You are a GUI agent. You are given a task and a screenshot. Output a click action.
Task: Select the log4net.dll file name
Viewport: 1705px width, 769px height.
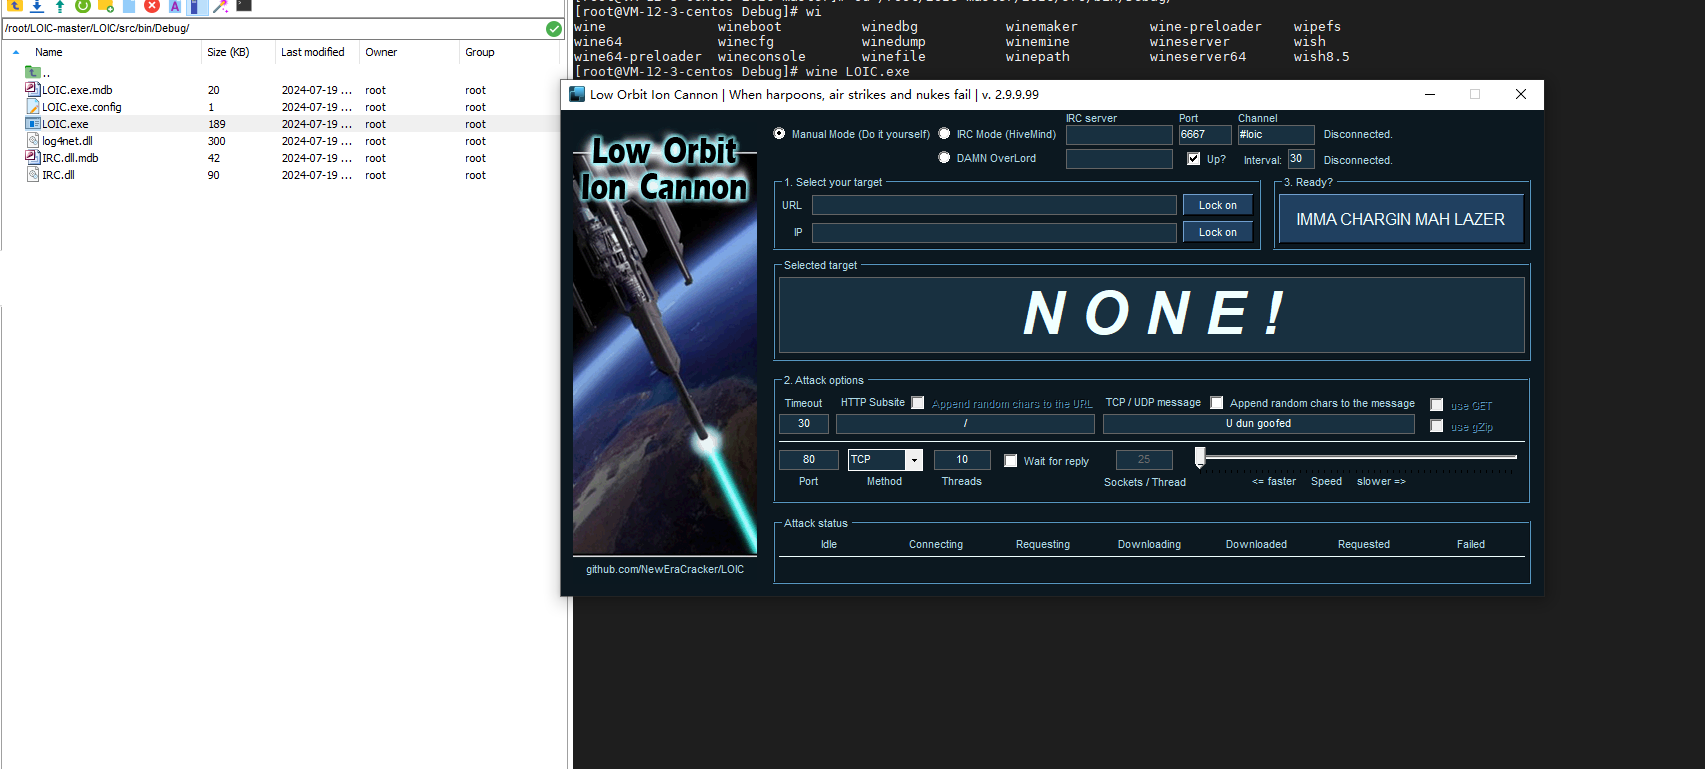[67, 141]
